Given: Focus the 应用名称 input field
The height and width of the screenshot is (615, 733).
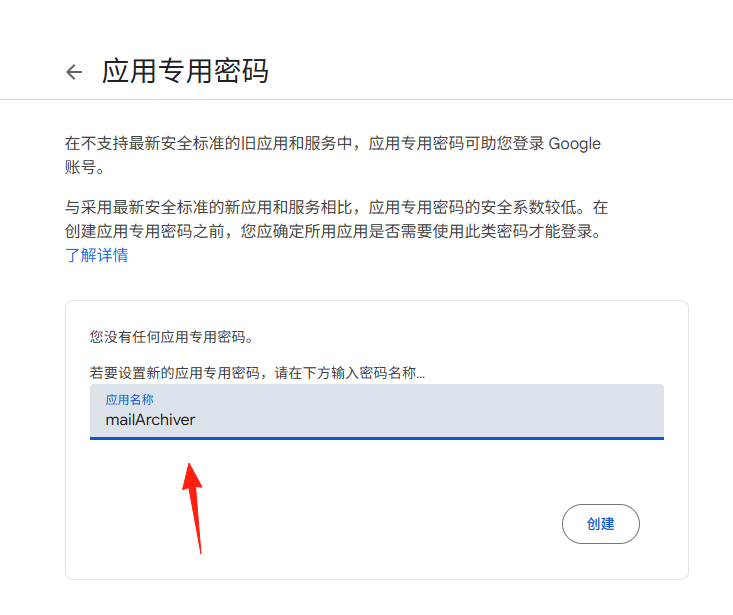Looking at the screenshot, I should pyautogui.click(x=377, y=412).
